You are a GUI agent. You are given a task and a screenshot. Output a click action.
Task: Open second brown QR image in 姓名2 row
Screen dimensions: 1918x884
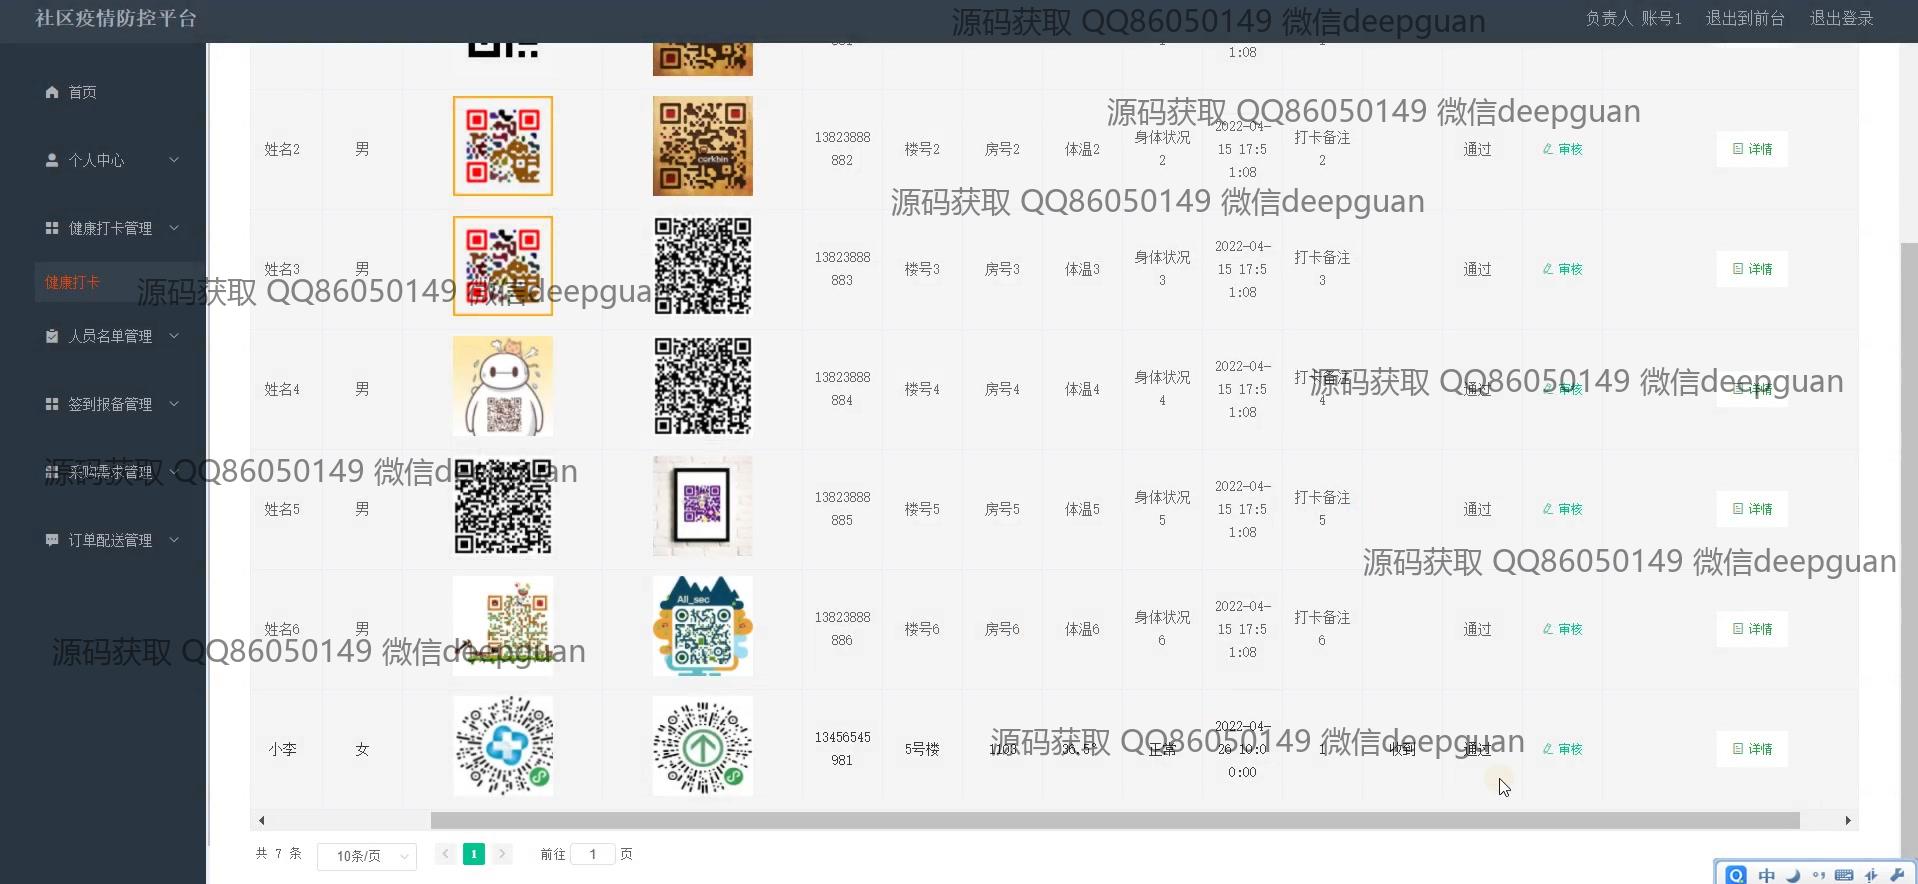tap(703, 146)
